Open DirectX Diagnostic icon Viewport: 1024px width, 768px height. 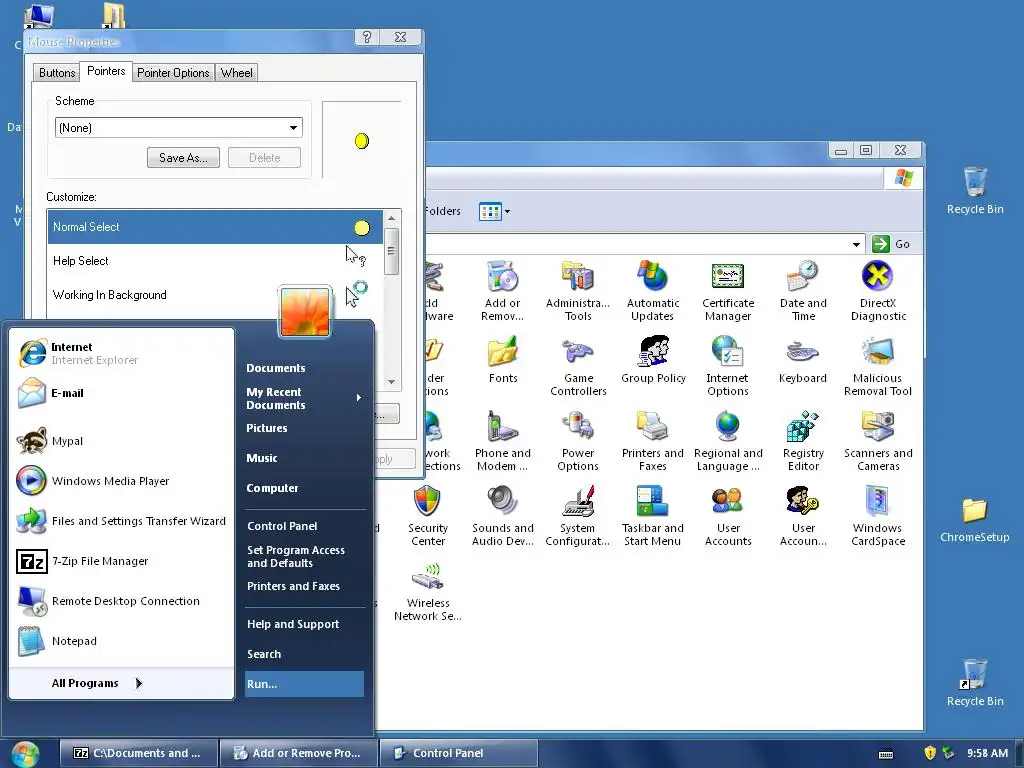click(x=878, y=291)
